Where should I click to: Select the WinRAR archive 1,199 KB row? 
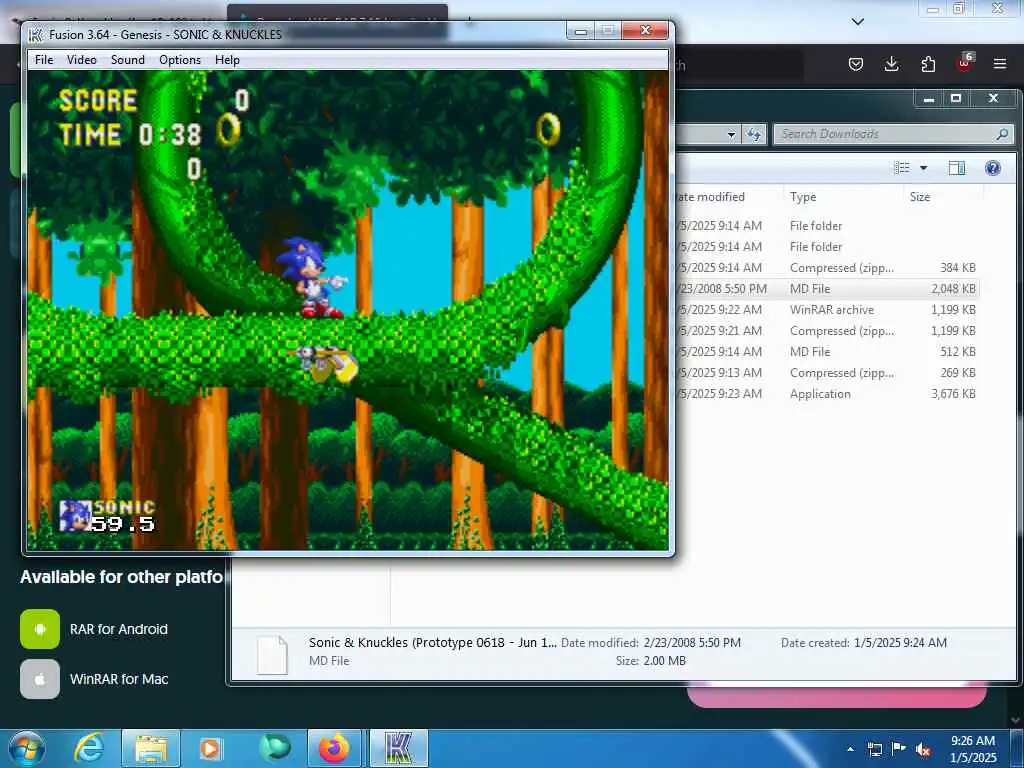pos(827,310)
